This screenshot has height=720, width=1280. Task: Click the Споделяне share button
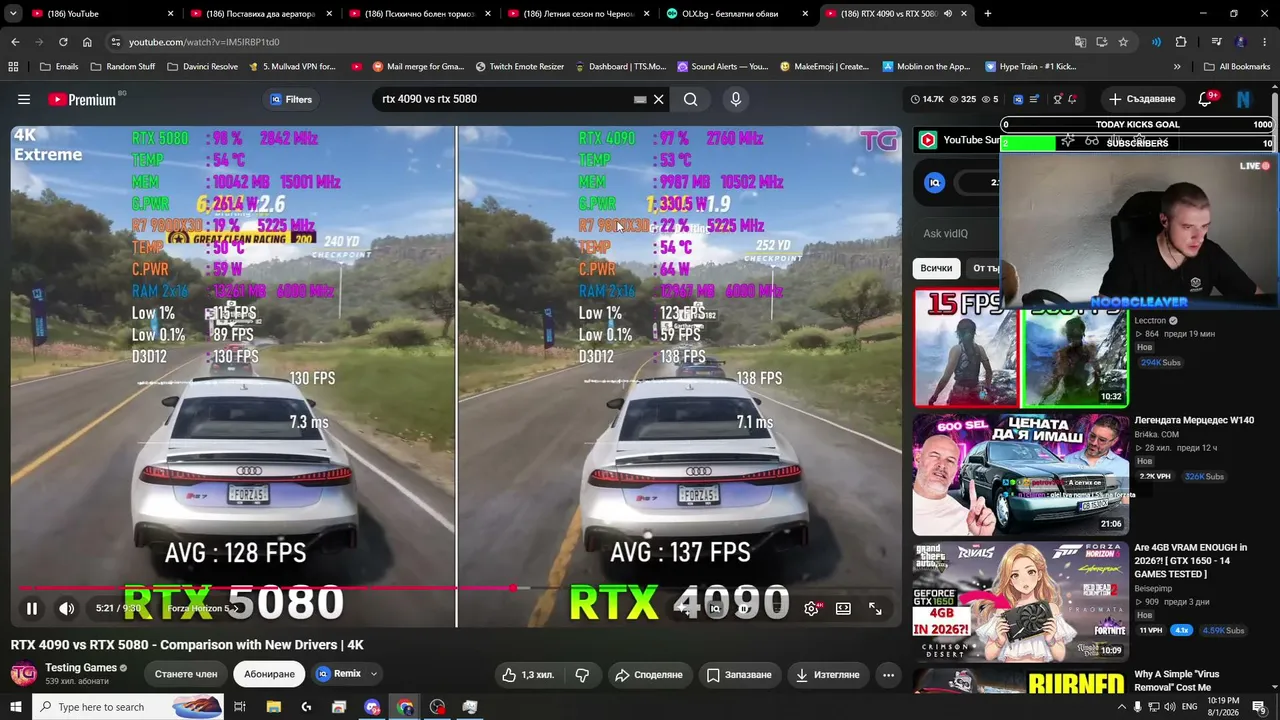click(x=648, y=675)
